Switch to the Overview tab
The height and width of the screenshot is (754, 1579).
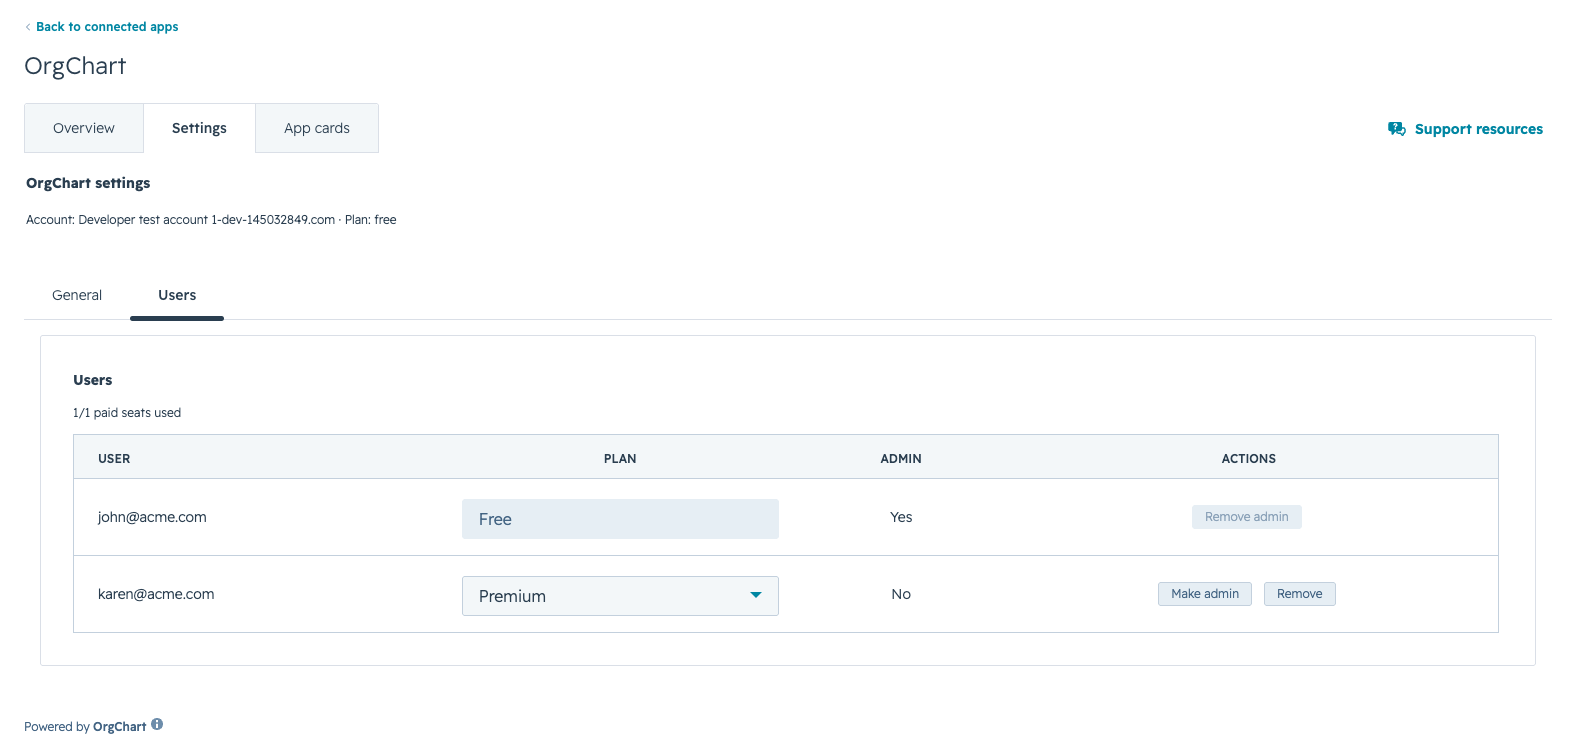(84, 128)
